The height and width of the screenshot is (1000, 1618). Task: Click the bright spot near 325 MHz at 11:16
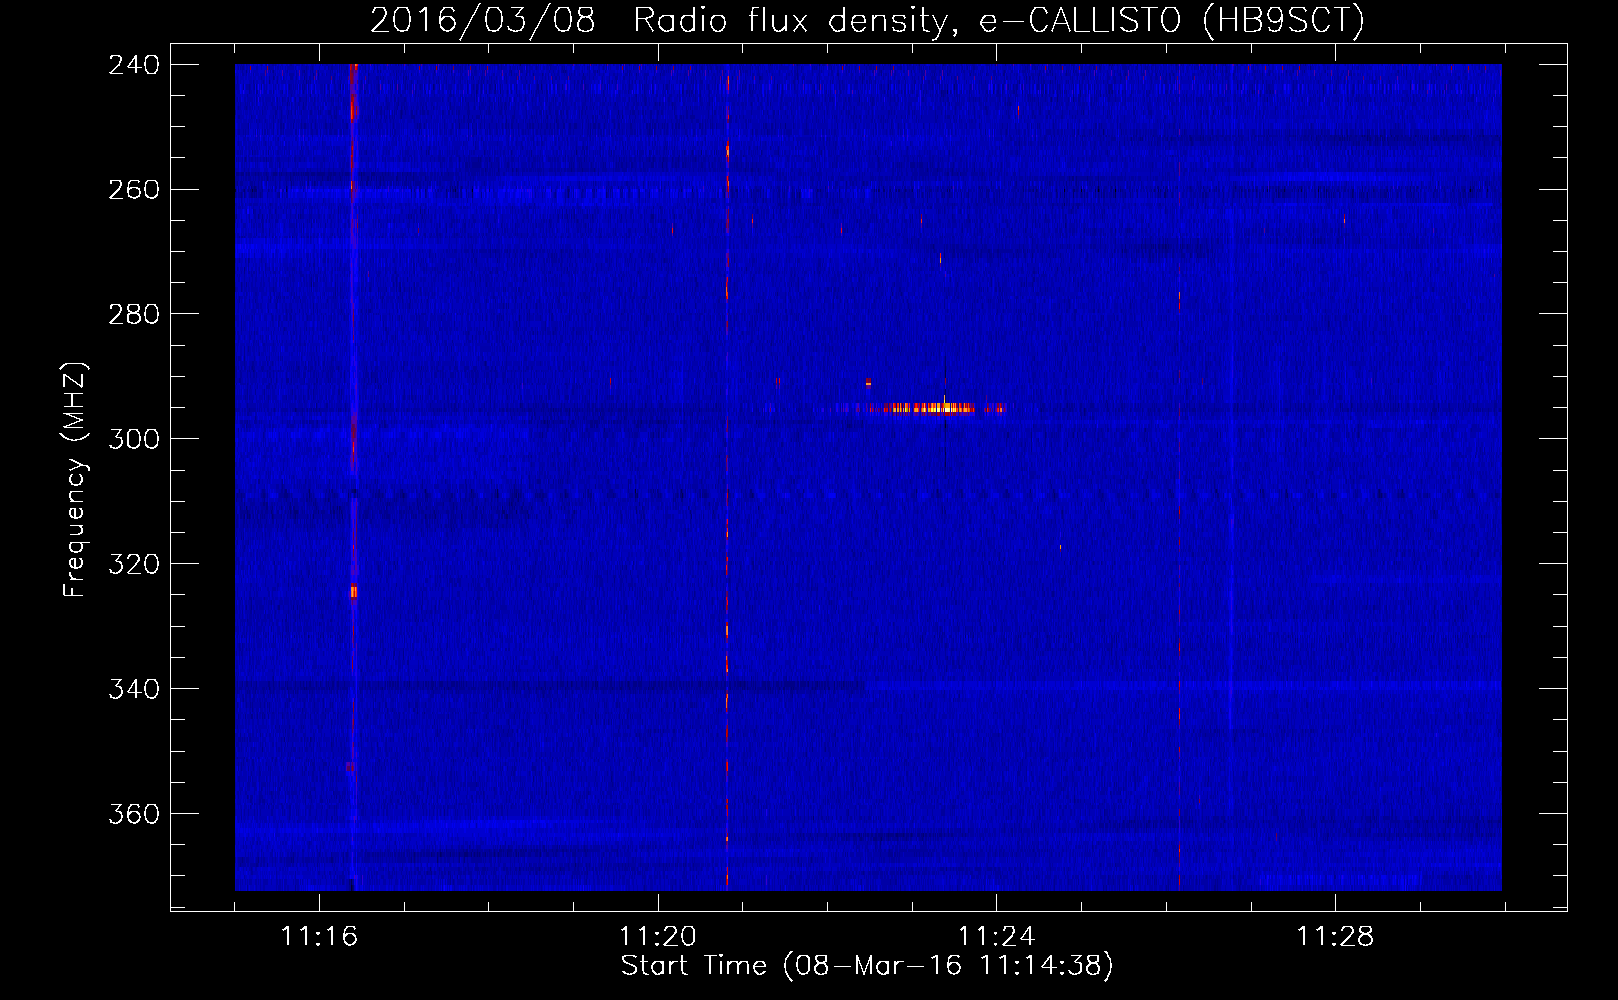click(353, 592)
